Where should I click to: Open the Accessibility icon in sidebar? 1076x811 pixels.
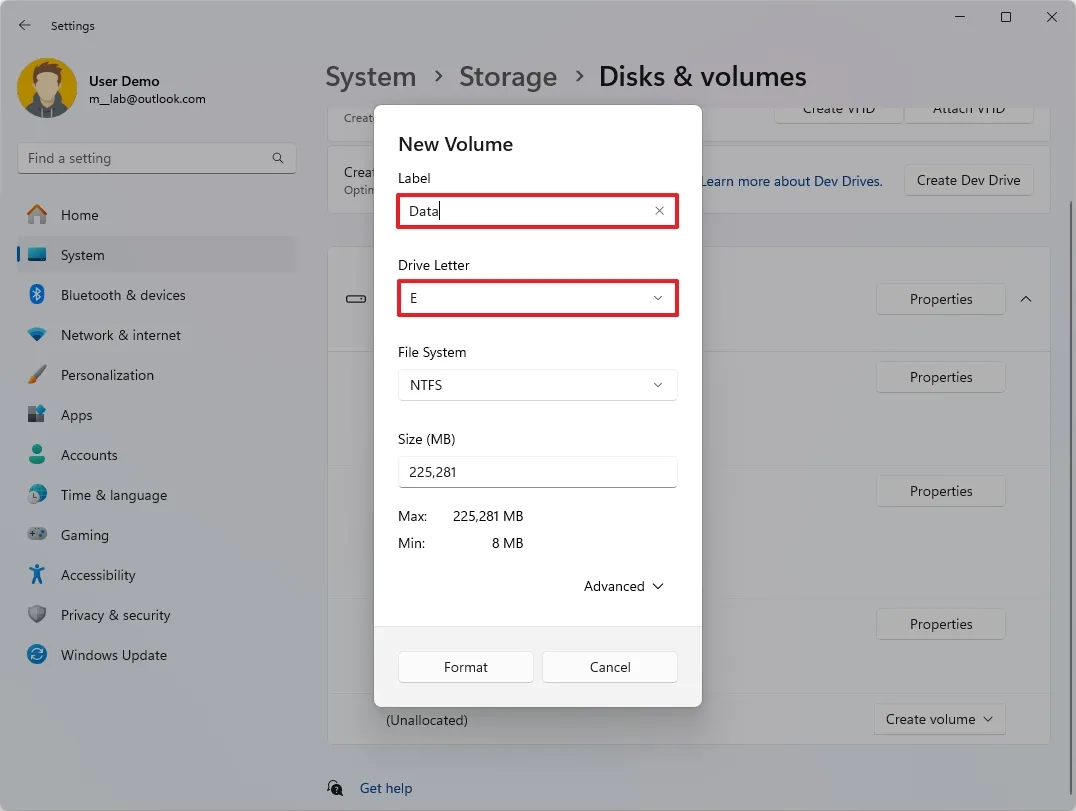[37, 575]
